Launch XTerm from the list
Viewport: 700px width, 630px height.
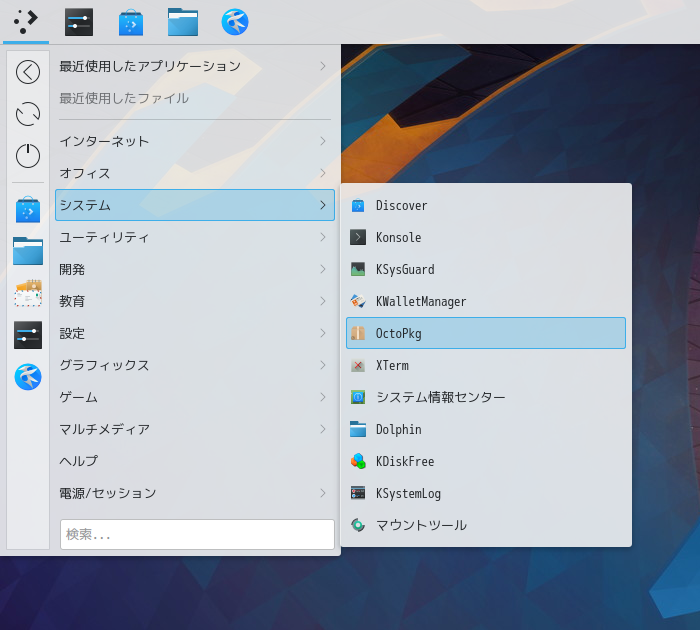(486, 365)
